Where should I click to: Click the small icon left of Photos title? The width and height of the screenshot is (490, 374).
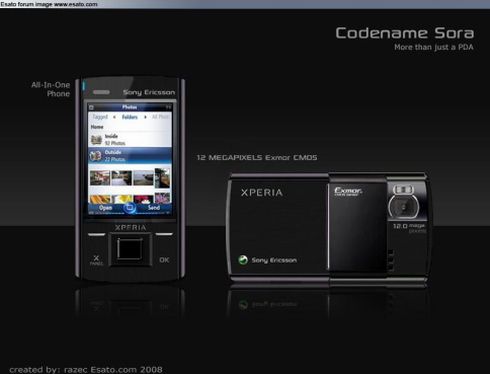tap(91, 107)
